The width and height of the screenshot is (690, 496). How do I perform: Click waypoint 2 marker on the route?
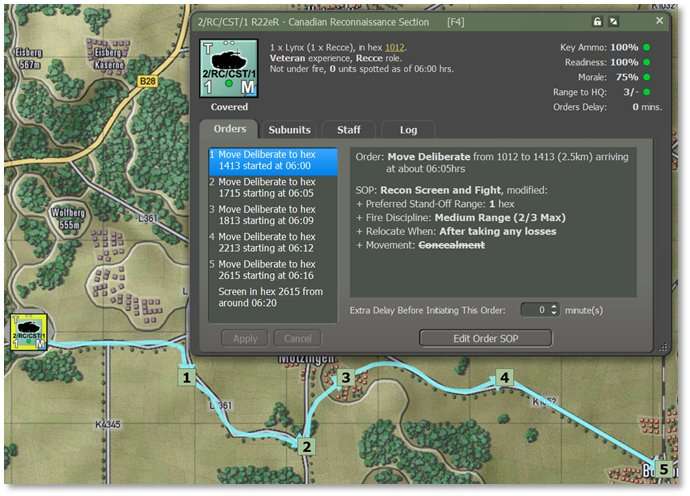tap(307, 447)
